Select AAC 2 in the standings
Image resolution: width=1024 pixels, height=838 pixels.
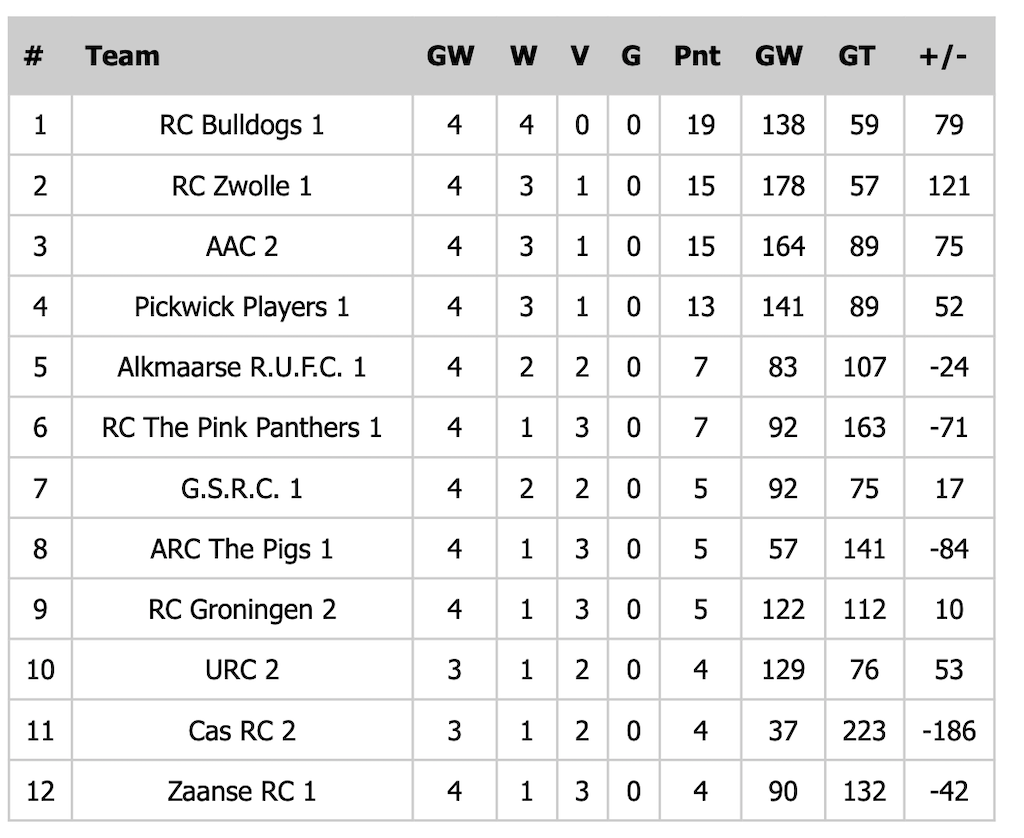click(x=242, y=246)
